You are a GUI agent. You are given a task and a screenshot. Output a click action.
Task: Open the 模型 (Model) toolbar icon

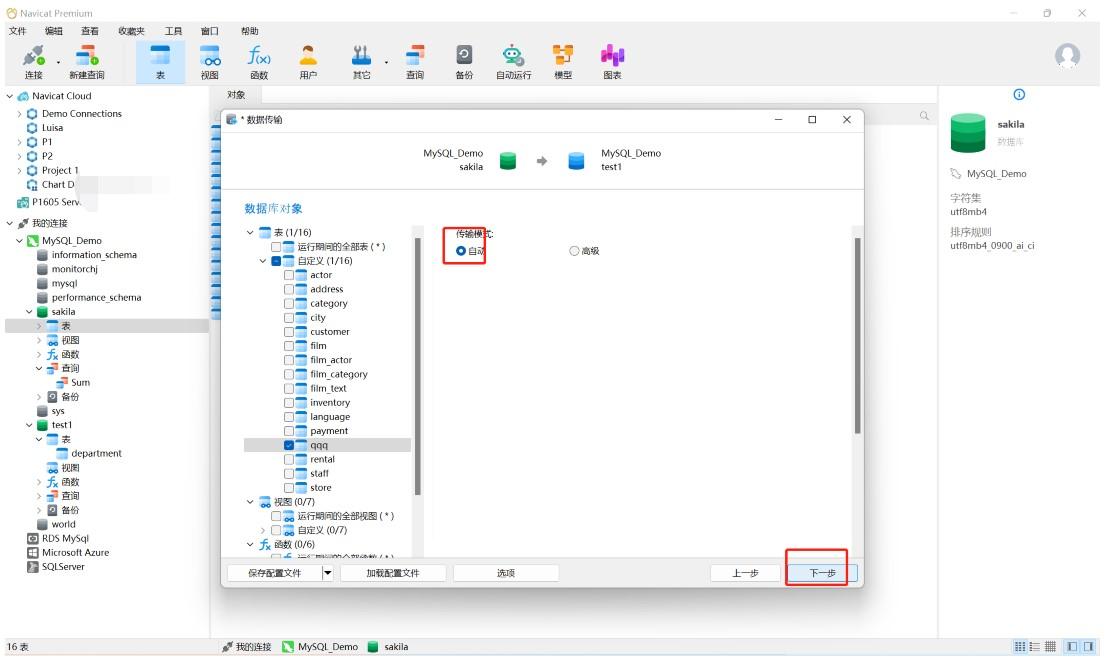click(563, 60)
